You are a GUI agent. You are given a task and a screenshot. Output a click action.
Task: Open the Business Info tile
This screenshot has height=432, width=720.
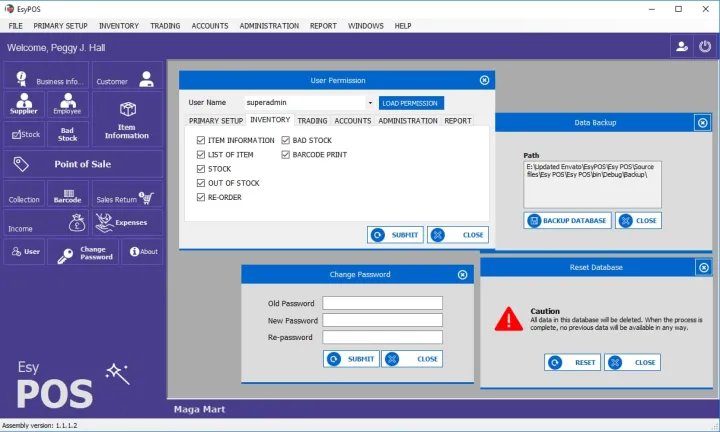pyautogui.click(x=46, y=76)
